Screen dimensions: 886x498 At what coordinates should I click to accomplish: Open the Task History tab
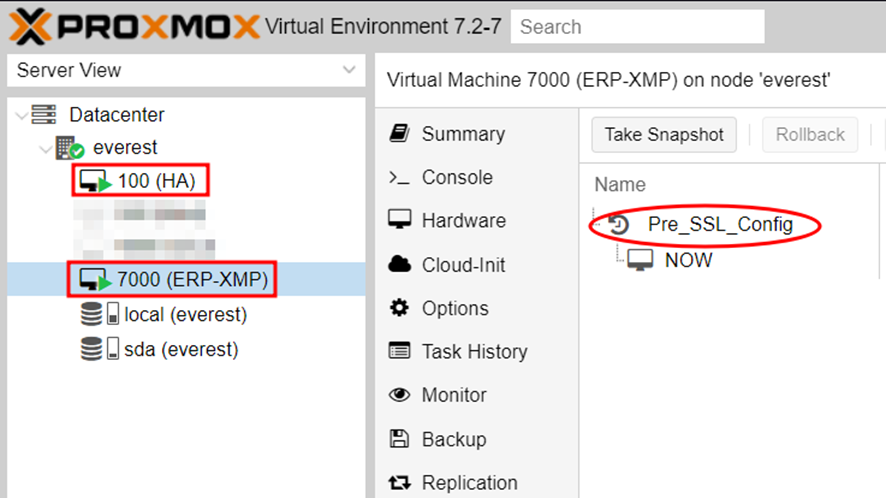click(x=476, y=352)
